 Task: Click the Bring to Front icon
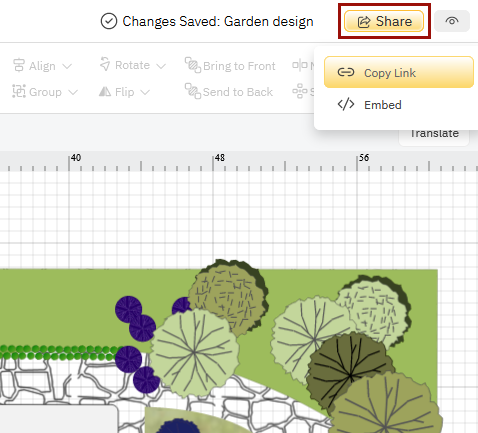coord(193,65)
